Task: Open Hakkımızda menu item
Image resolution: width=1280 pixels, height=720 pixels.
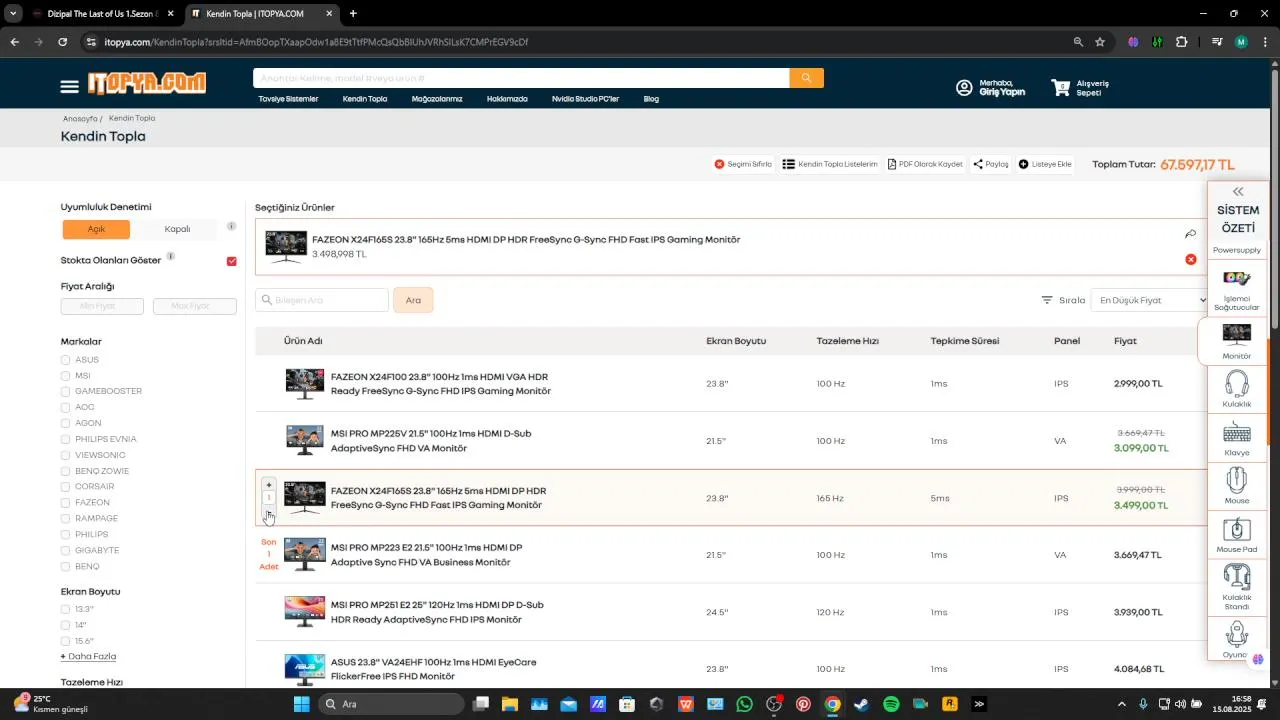Action: click(x=507, y=99)
